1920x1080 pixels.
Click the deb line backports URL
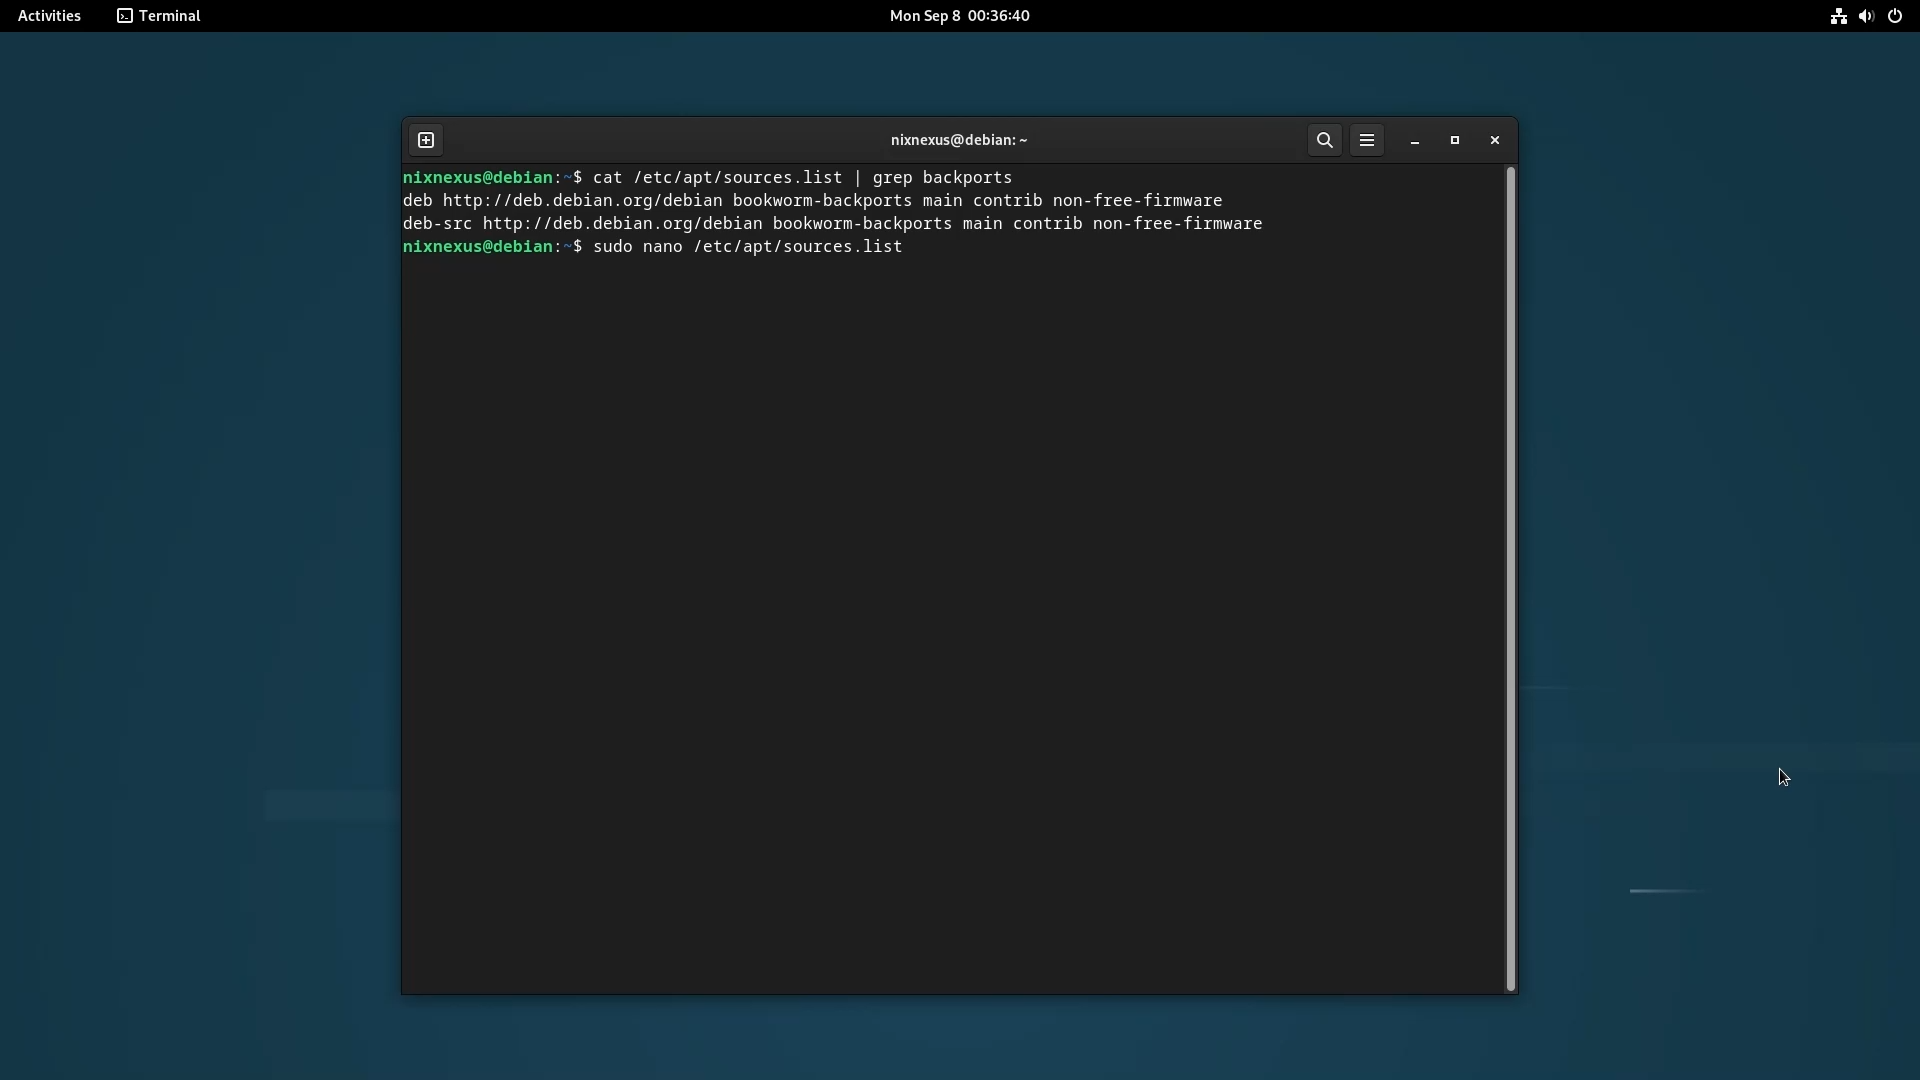[582, 201]
